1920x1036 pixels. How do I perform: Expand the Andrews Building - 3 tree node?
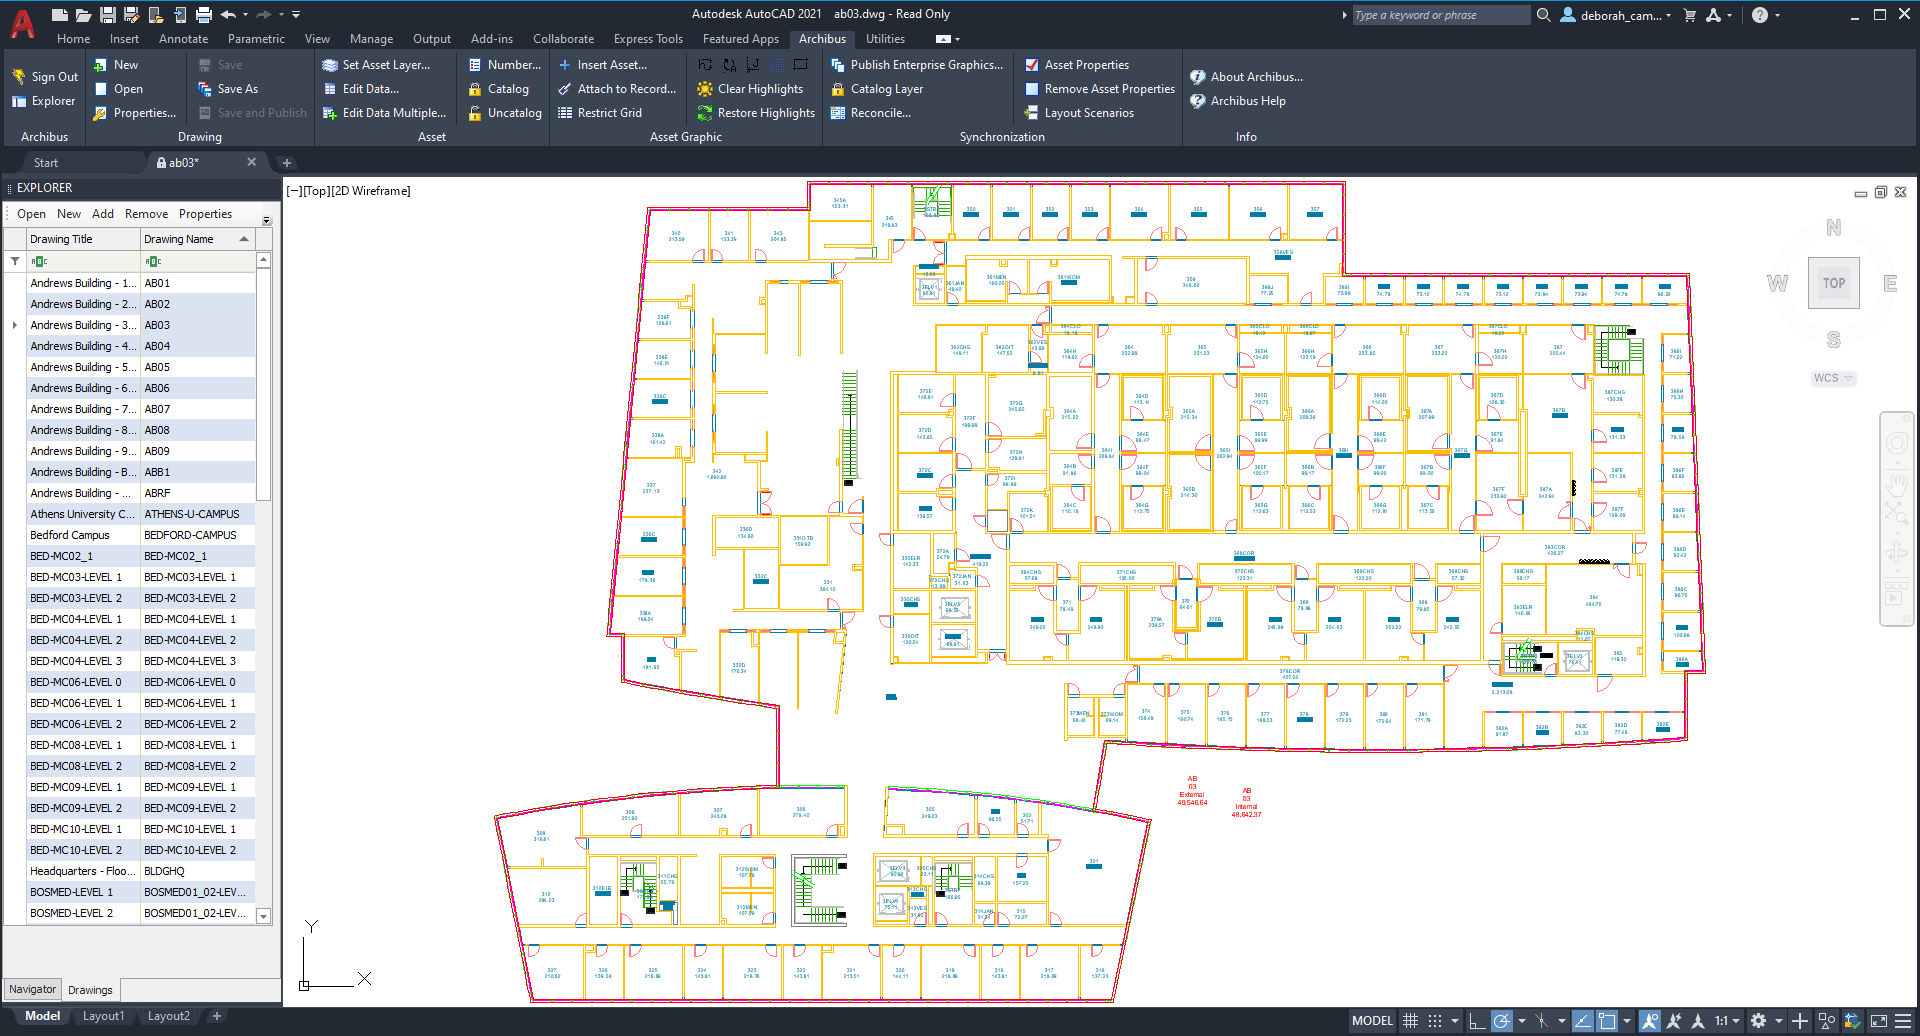(14, 324)
